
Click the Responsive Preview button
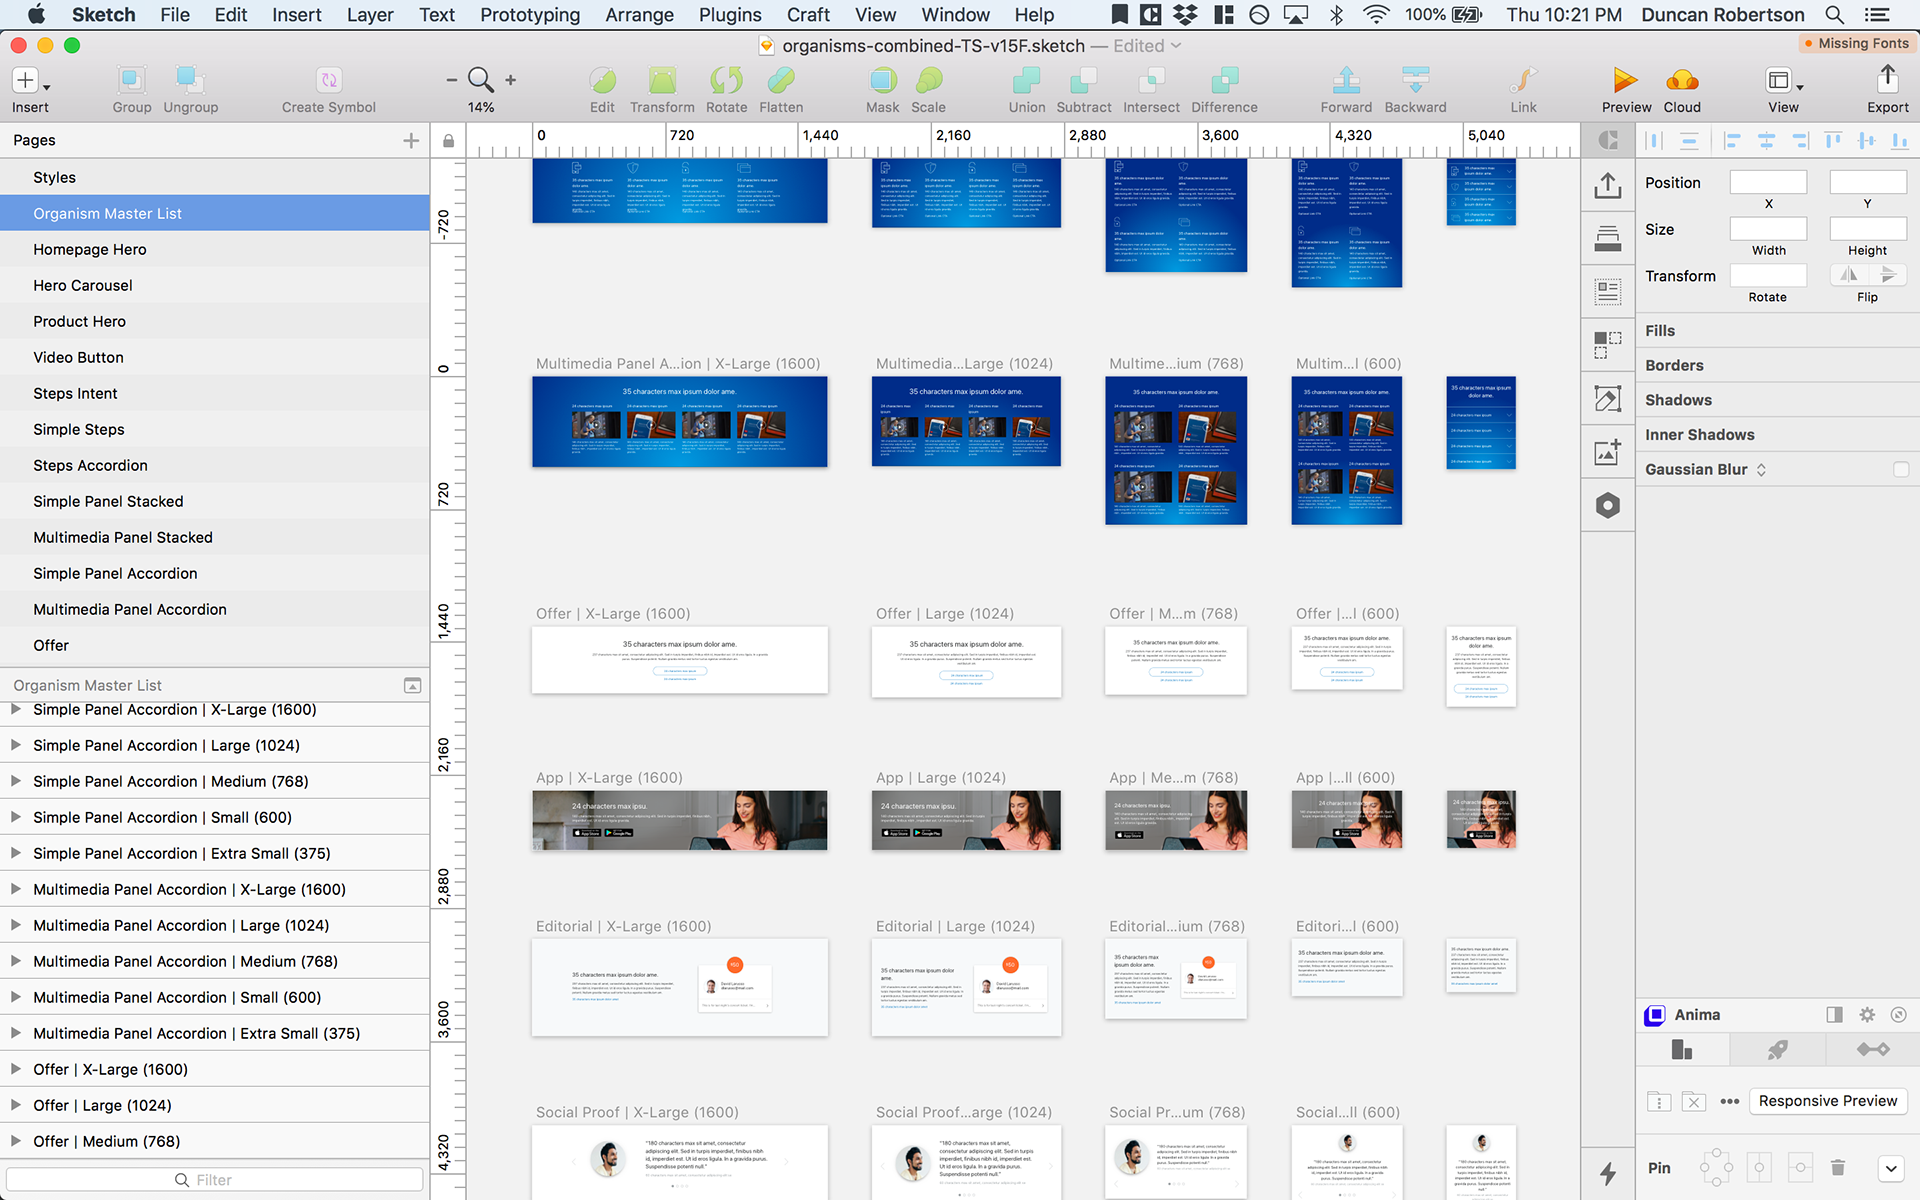pyautogui.click(x=1827, y=1101)
